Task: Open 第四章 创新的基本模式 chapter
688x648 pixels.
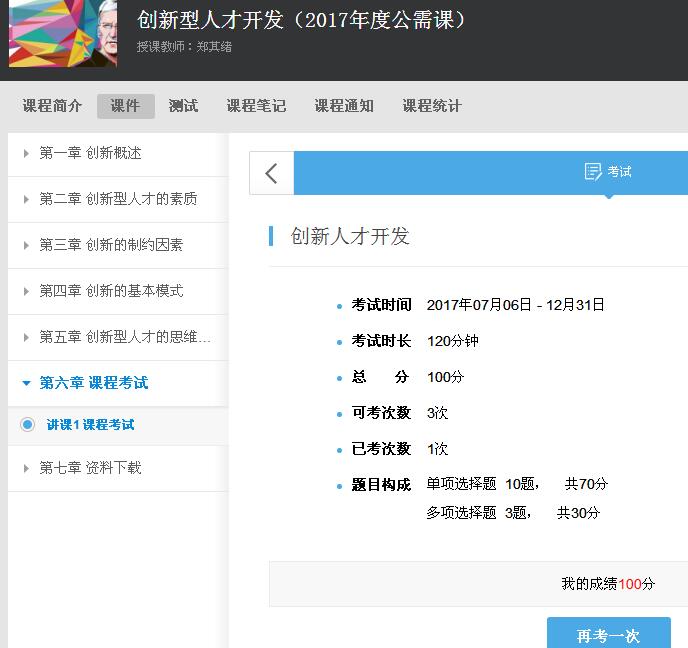Action: (111, 291)
